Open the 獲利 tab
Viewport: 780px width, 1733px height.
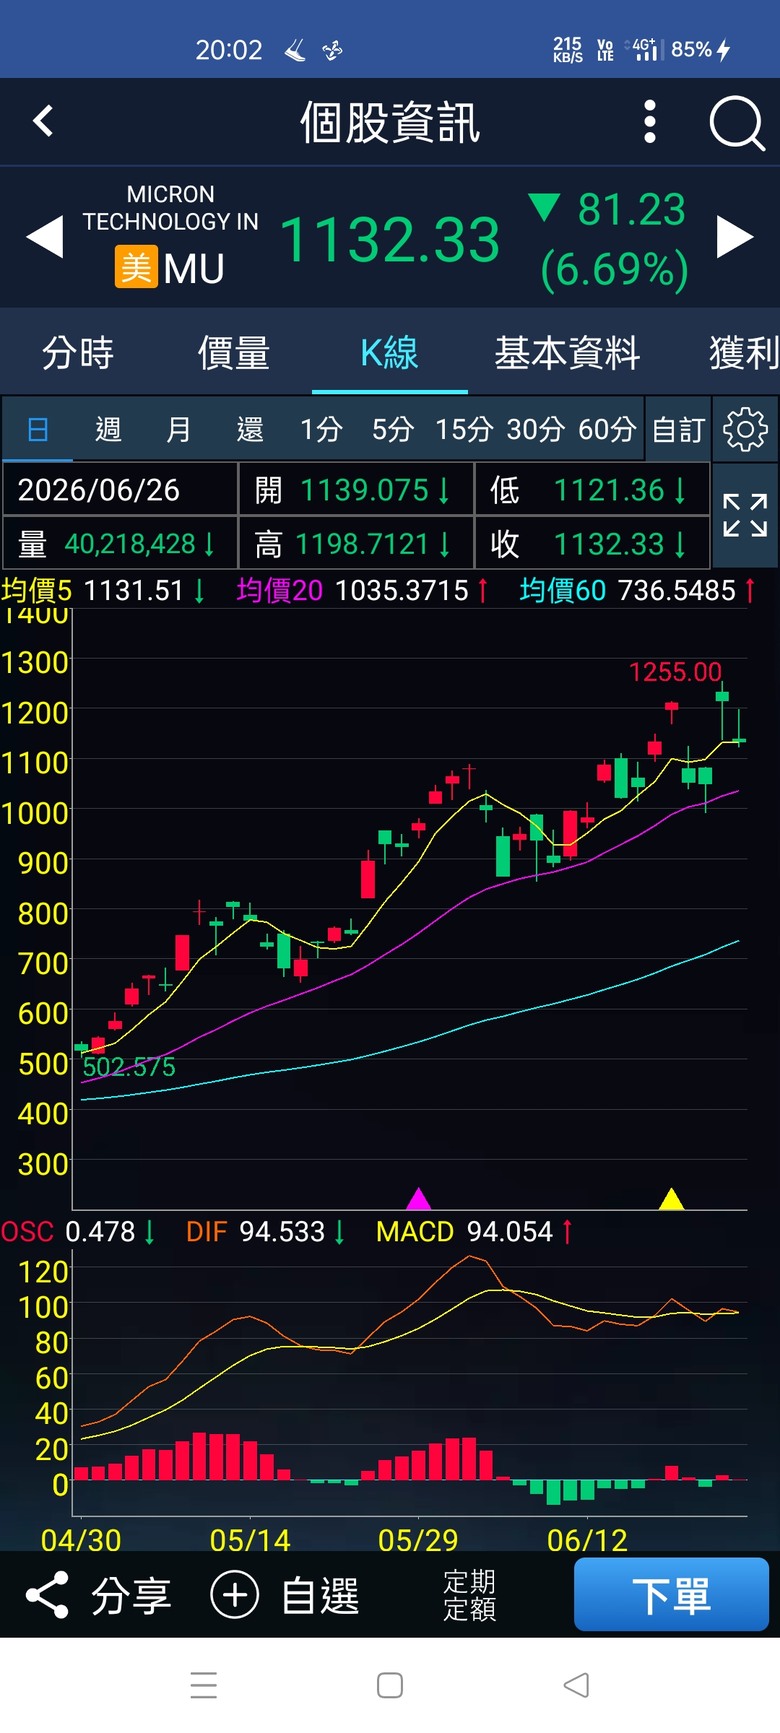pos(744,353)
